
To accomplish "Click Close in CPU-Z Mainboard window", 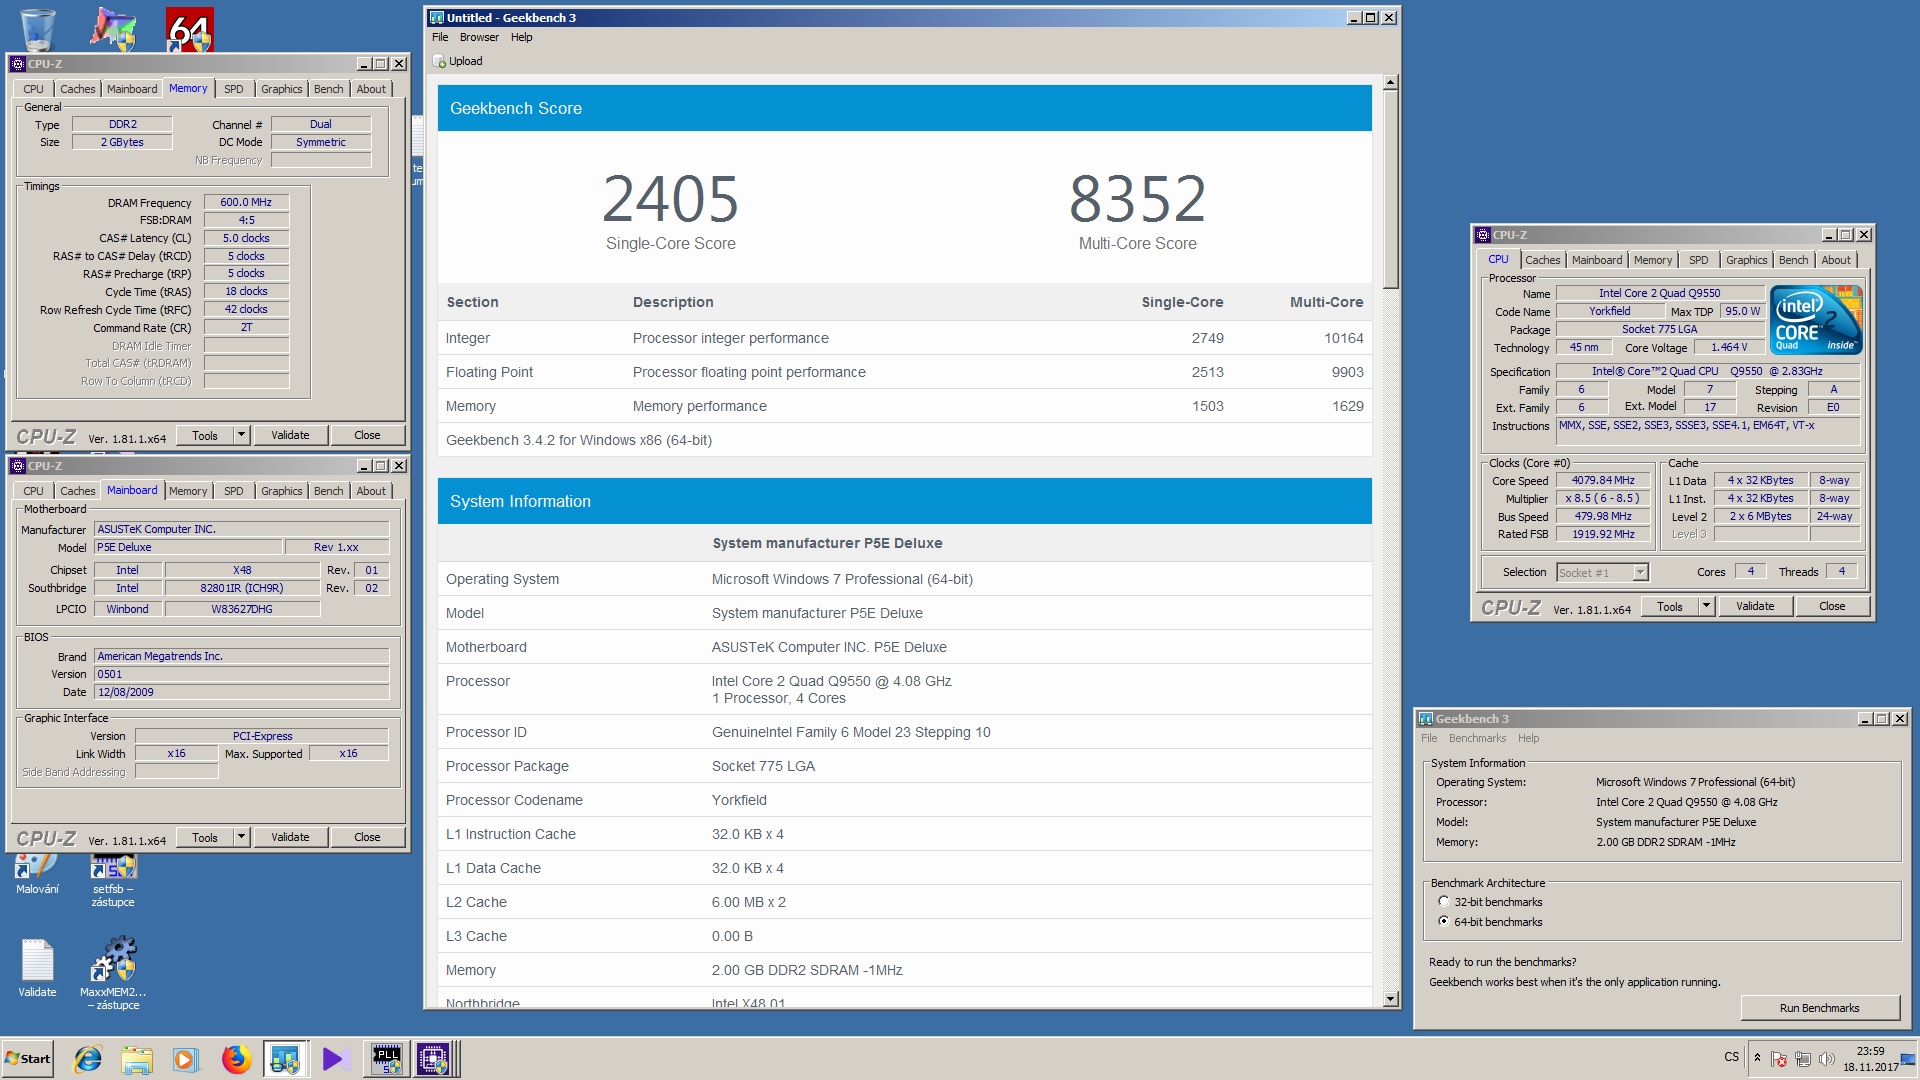I will 367,837.
